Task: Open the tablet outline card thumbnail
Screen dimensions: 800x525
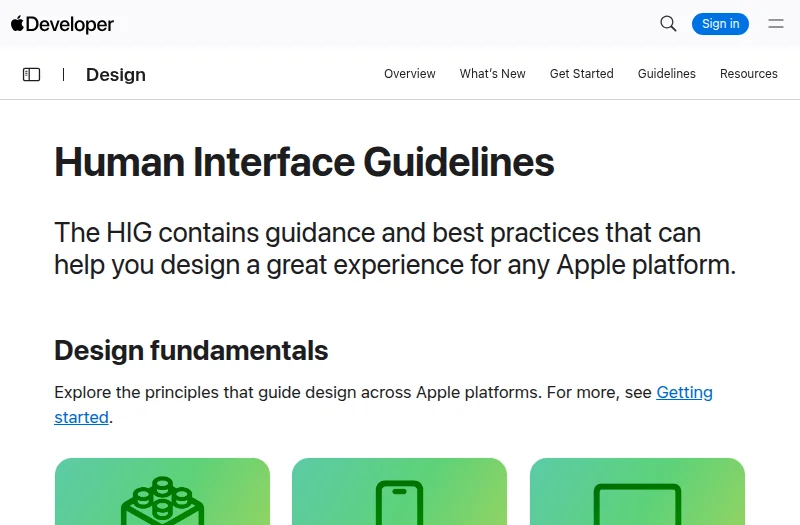Action: coord(637,491)
